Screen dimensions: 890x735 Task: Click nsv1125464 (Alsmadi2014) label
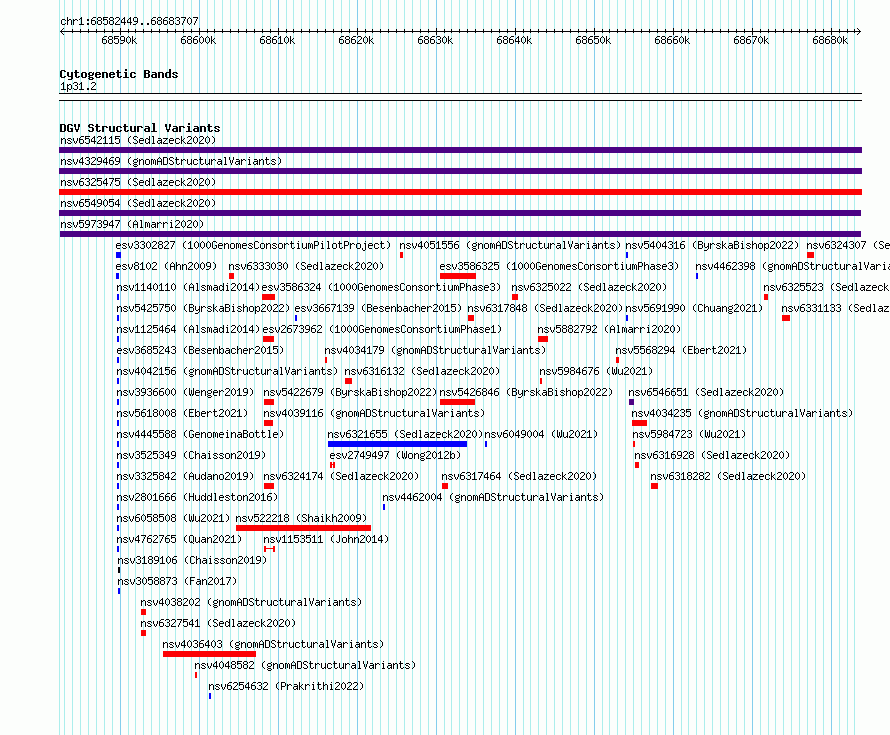click(188, 329)
